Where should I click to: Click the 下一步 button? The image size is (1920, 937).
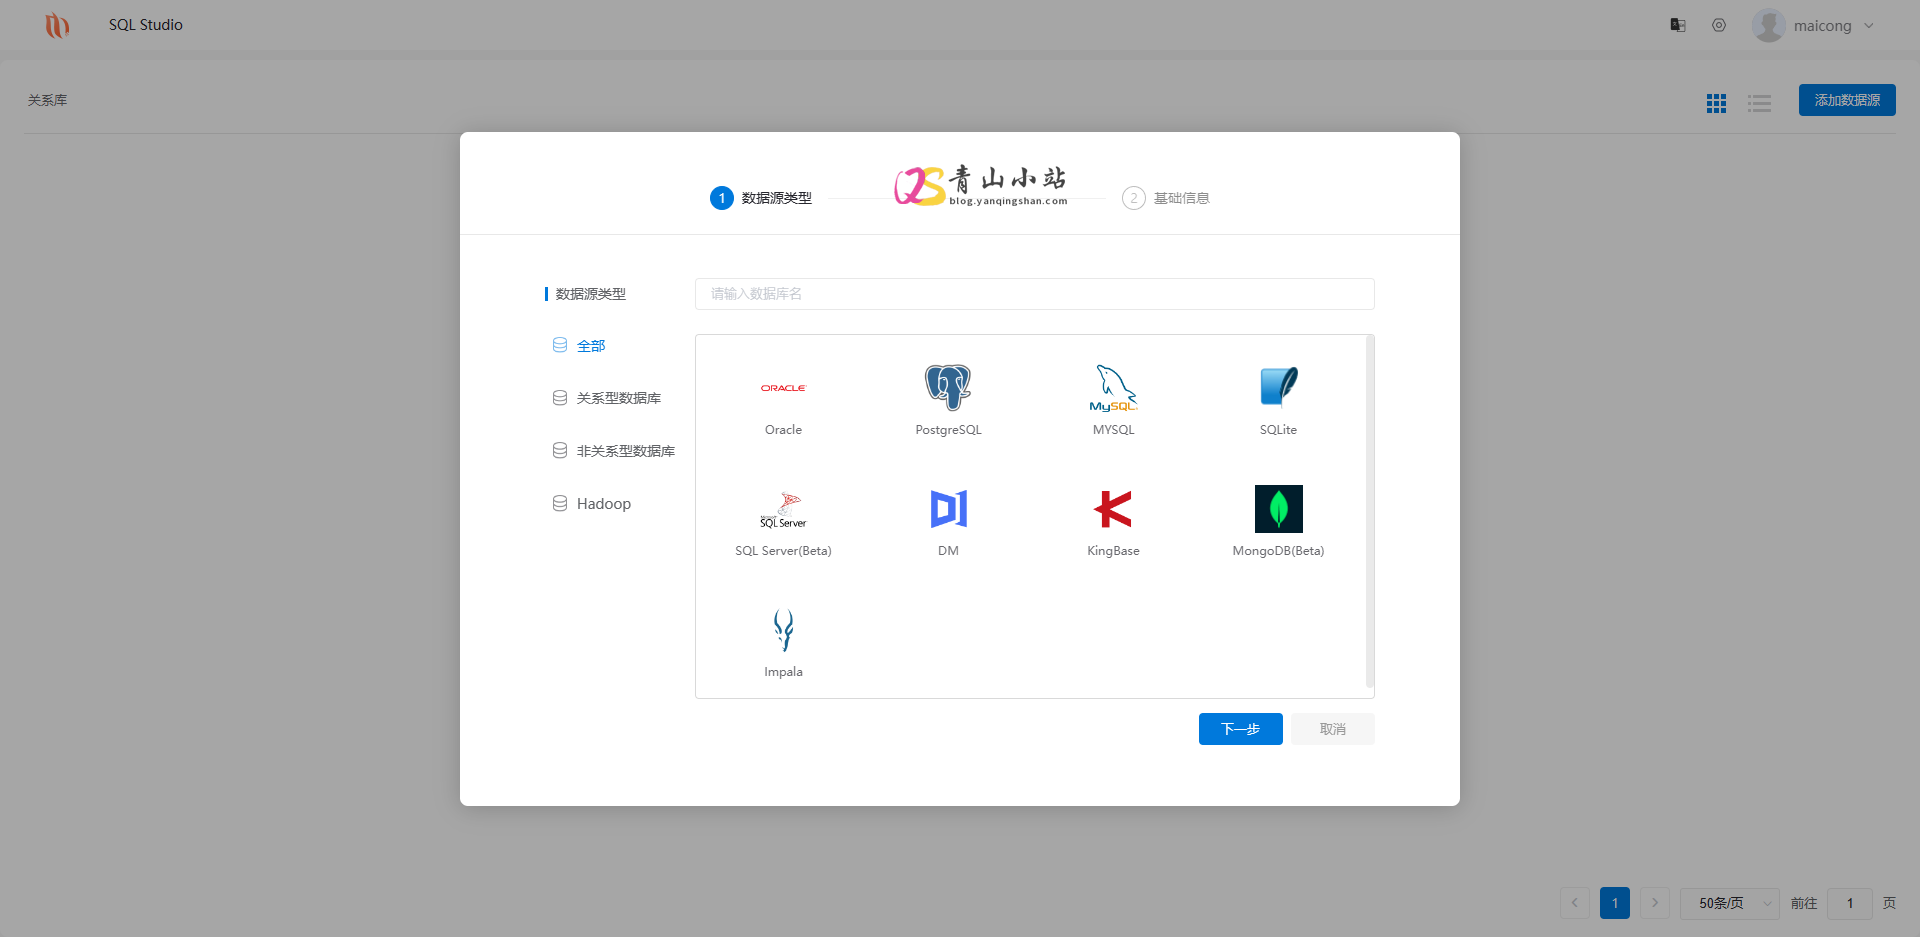tap(1240, 729)
